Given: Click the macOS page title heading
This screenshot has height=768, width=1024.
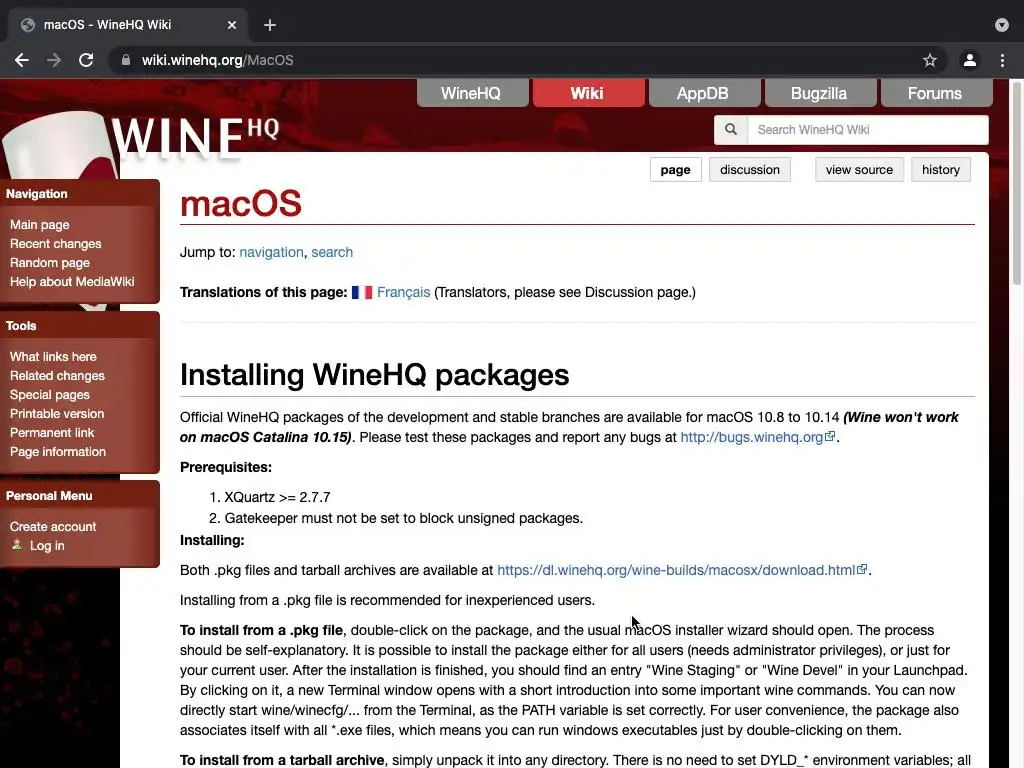Looking at the screenshot, I should tap(241, 204).
